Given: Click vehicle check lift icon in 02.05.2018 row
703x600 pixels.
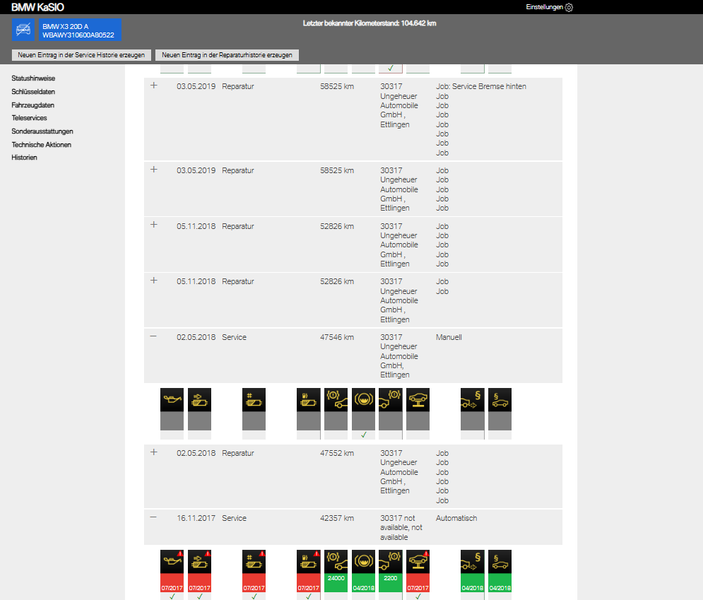Looking at the screenshot, I should point(418,400).
